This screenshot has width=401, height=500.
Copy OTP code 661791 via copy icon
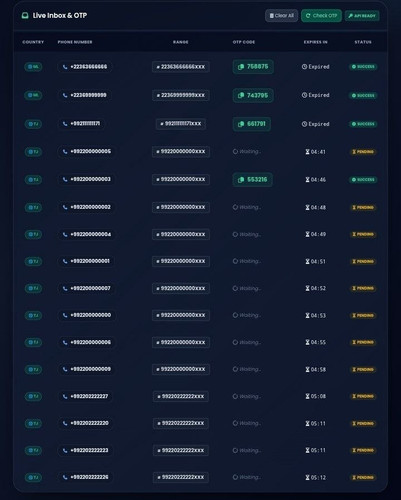(241, 124)
